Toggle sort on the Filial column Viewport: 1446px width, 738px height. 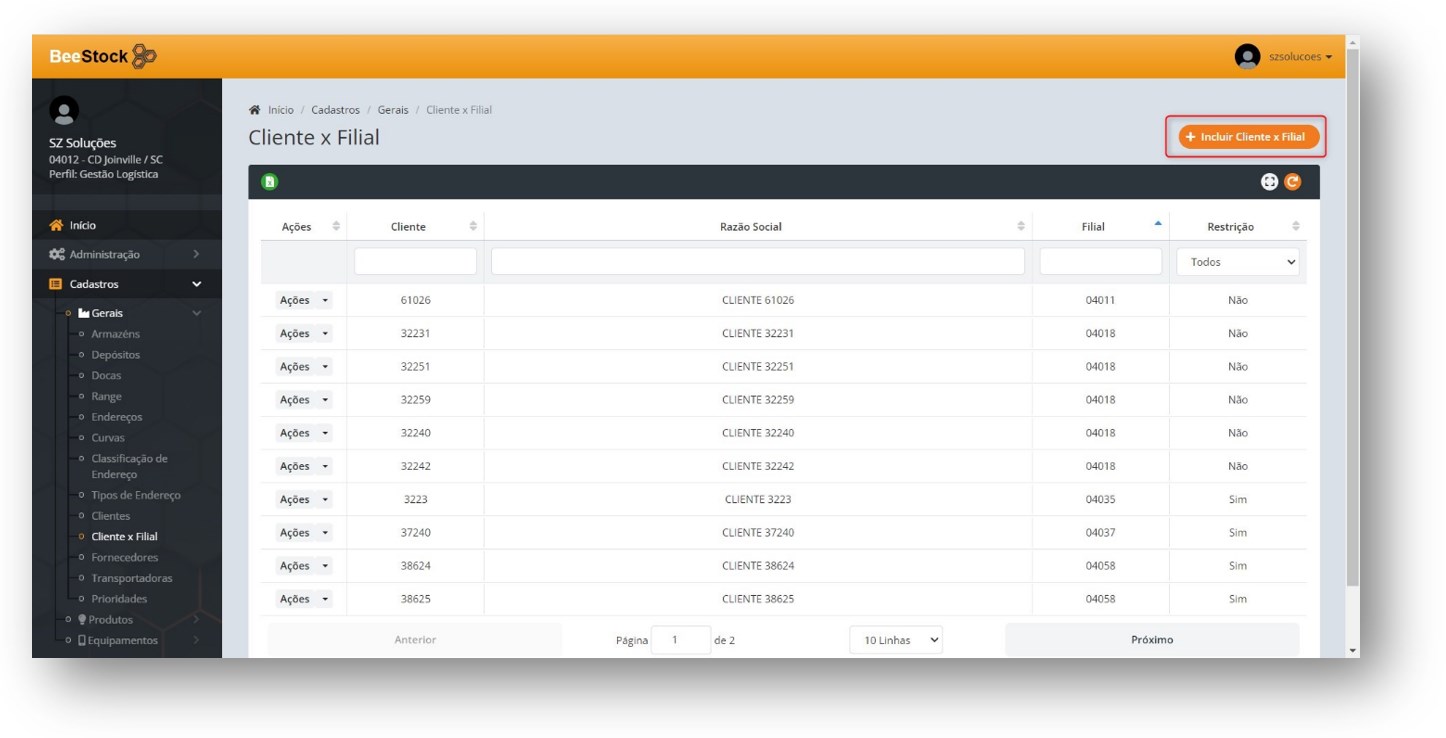[1158, 226]
